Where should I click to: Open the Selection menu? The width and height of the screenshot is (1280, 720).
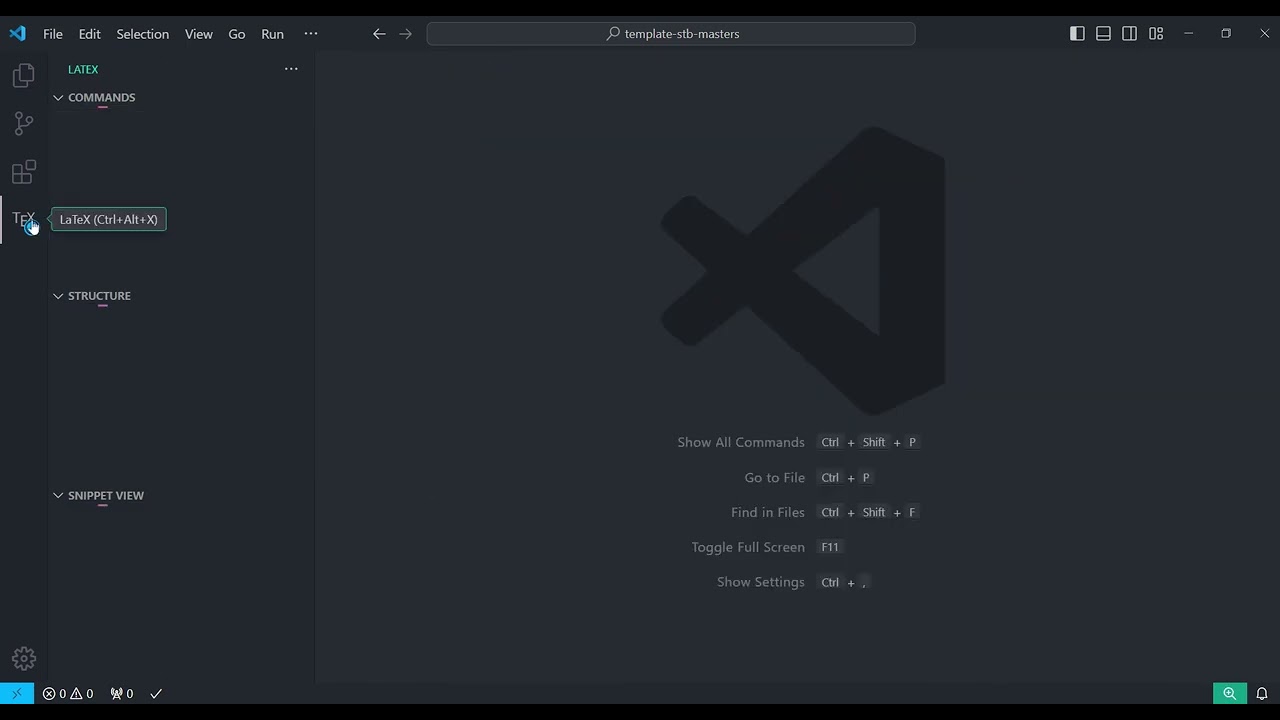[x=143, y=34]
